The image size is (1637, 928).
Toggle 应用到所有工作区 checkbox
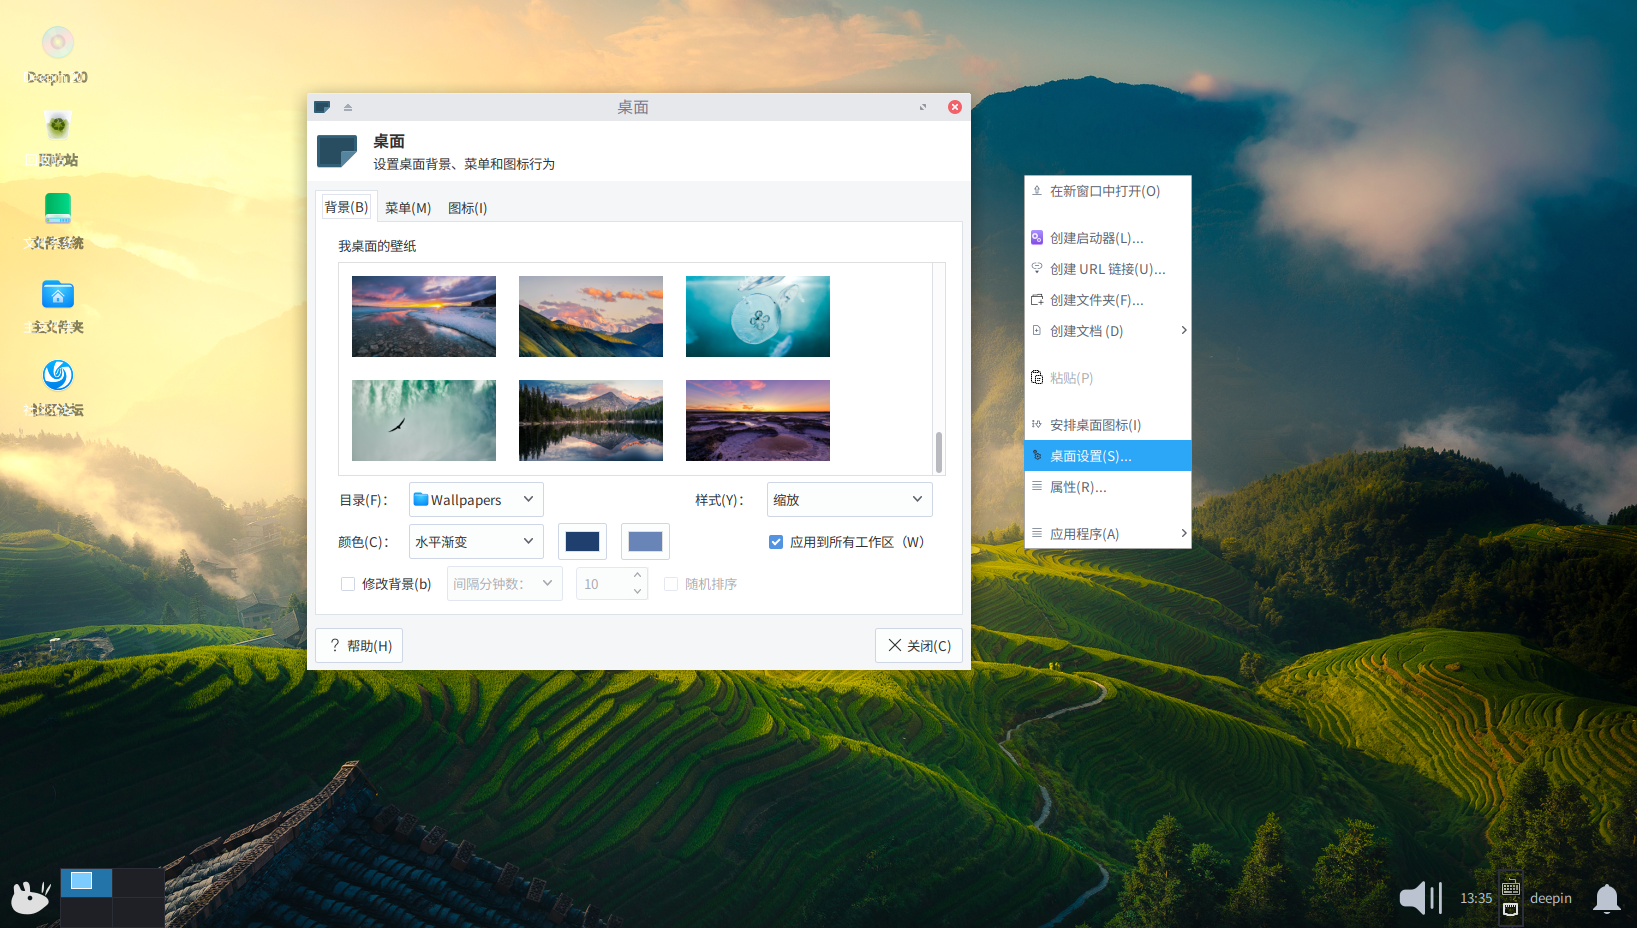(776, 542)
